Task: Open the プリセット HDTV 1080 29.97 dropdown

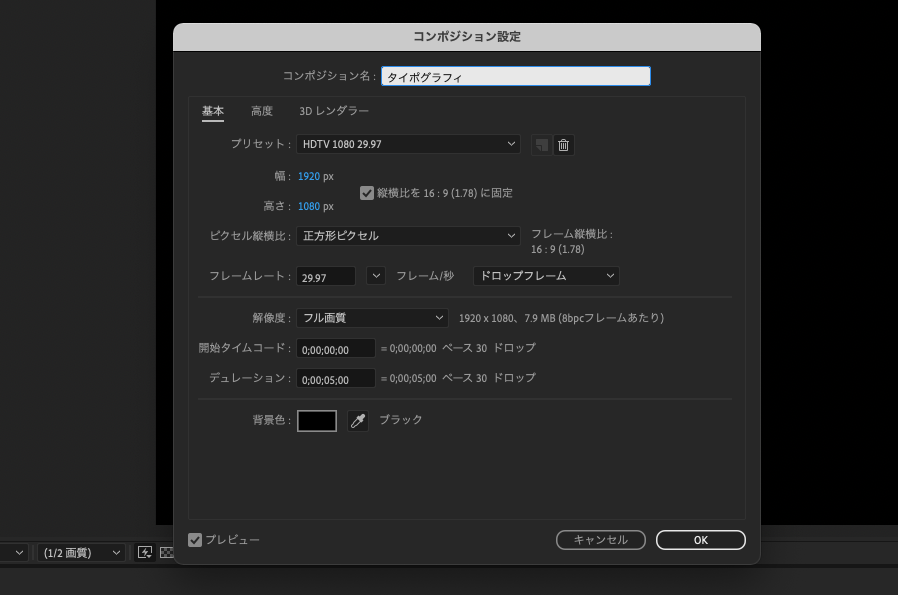Action: pyautogui.click(x=408, y=144)
